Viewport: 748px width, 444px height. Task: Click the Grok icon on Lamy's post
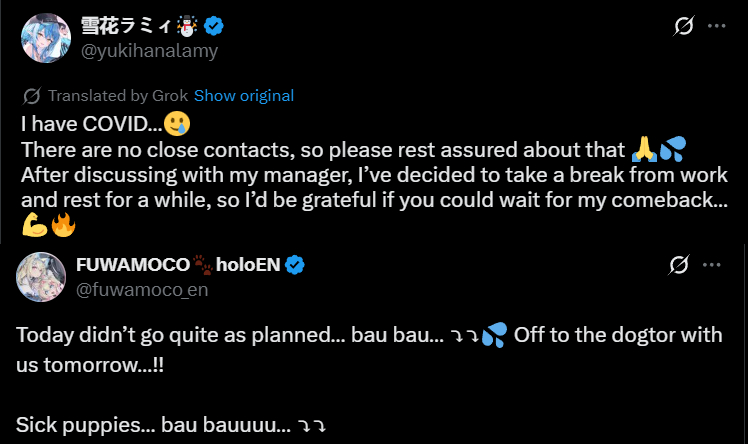tap(685, 26)
